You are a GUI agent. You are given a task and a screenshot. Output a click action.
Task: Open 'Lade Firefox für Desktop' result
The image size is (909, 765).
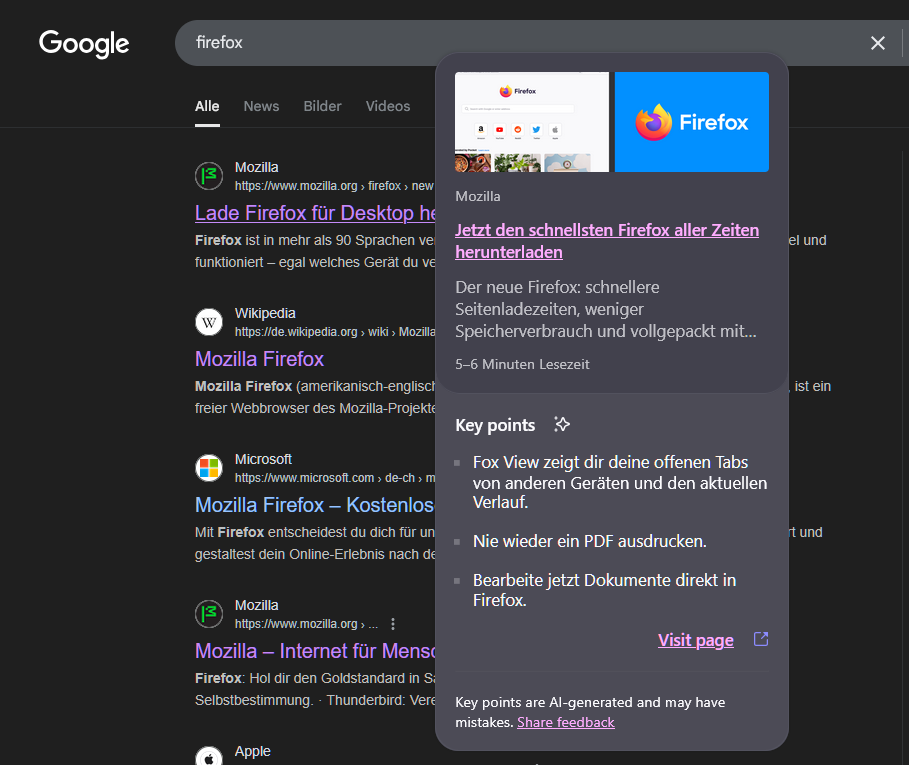pos(315,213)
